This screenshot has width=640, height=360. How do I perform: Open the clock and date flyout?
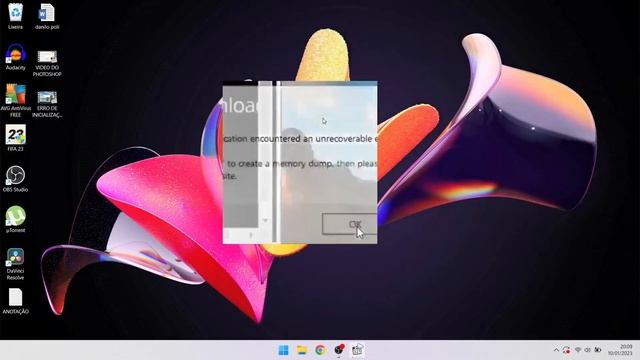[620, 350]
